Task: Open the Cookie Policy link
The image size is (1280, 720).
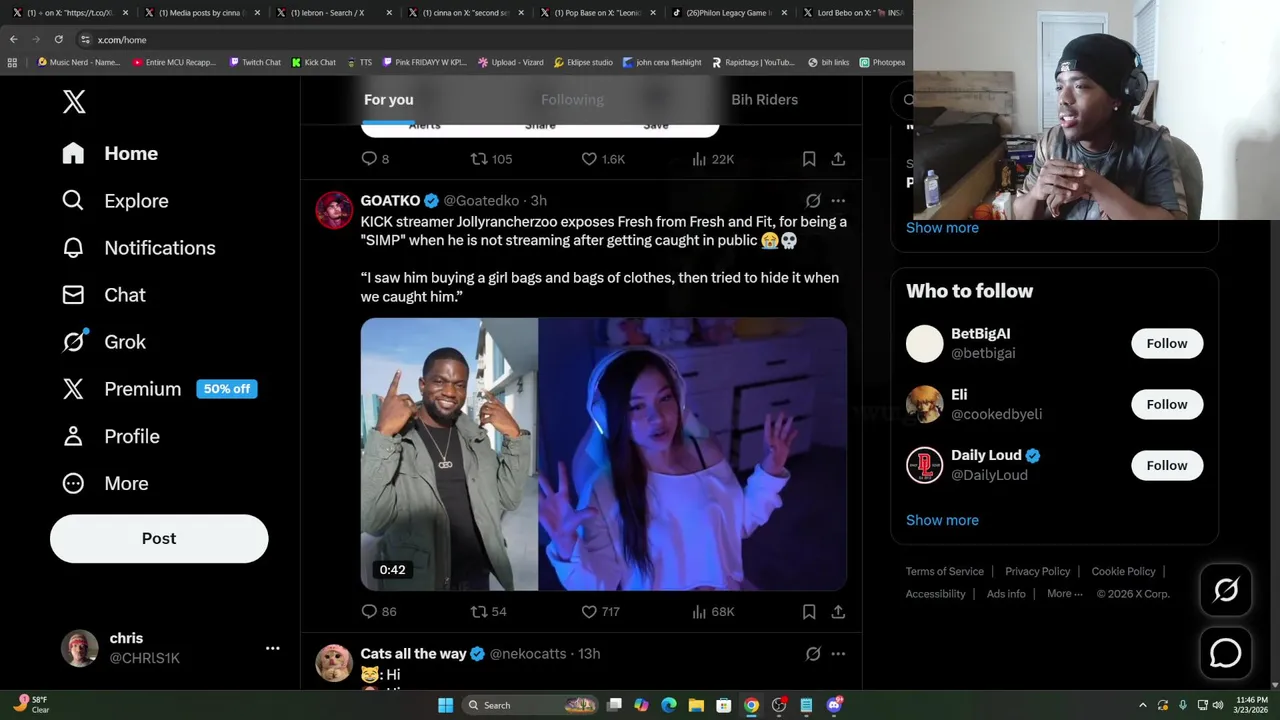Action: coord(1123,571)
